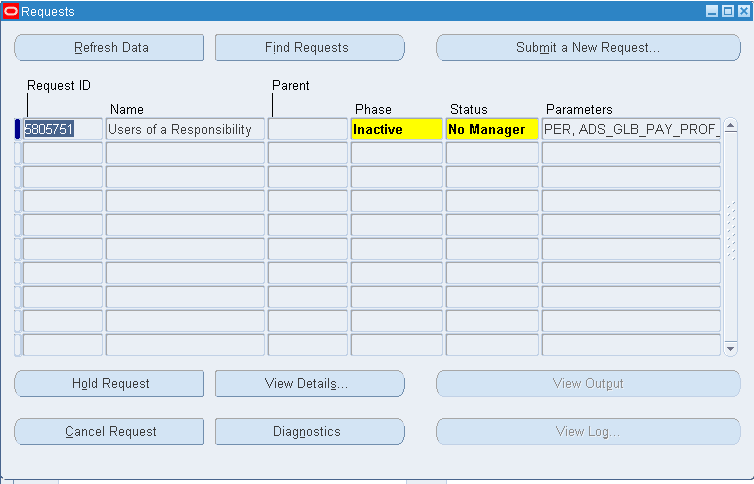Click the yellow Inactive phase cell
The image size is (754, 484).
[396, 129]
